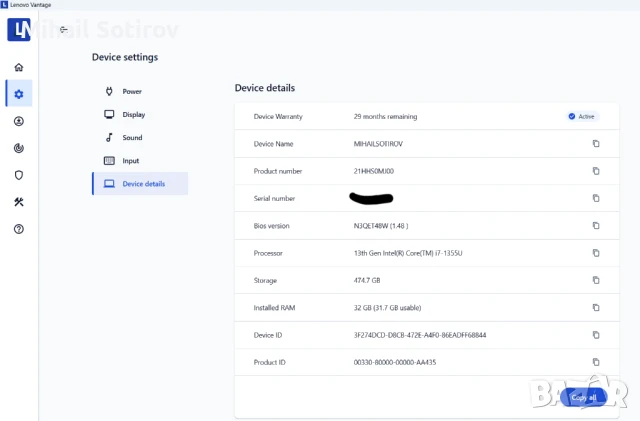The image size is (640, 421).
Task: Open the System update download icon
Action: [19, 121]
